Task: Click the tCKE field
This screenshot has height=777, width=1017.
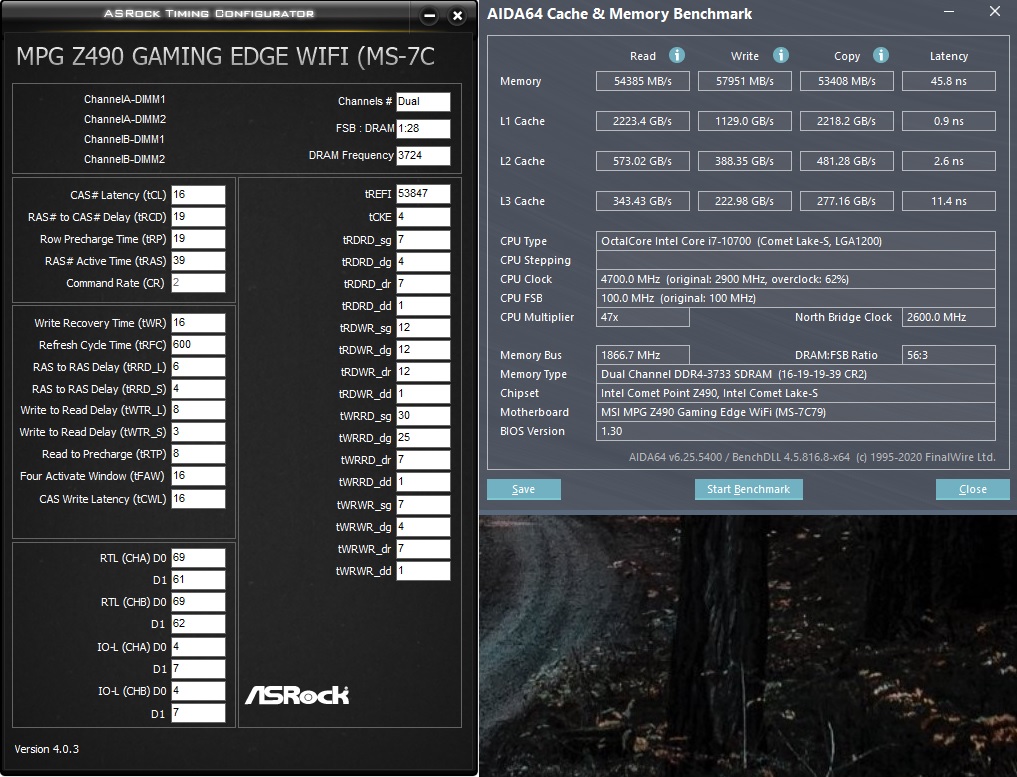Action: (x=423, y=217)
